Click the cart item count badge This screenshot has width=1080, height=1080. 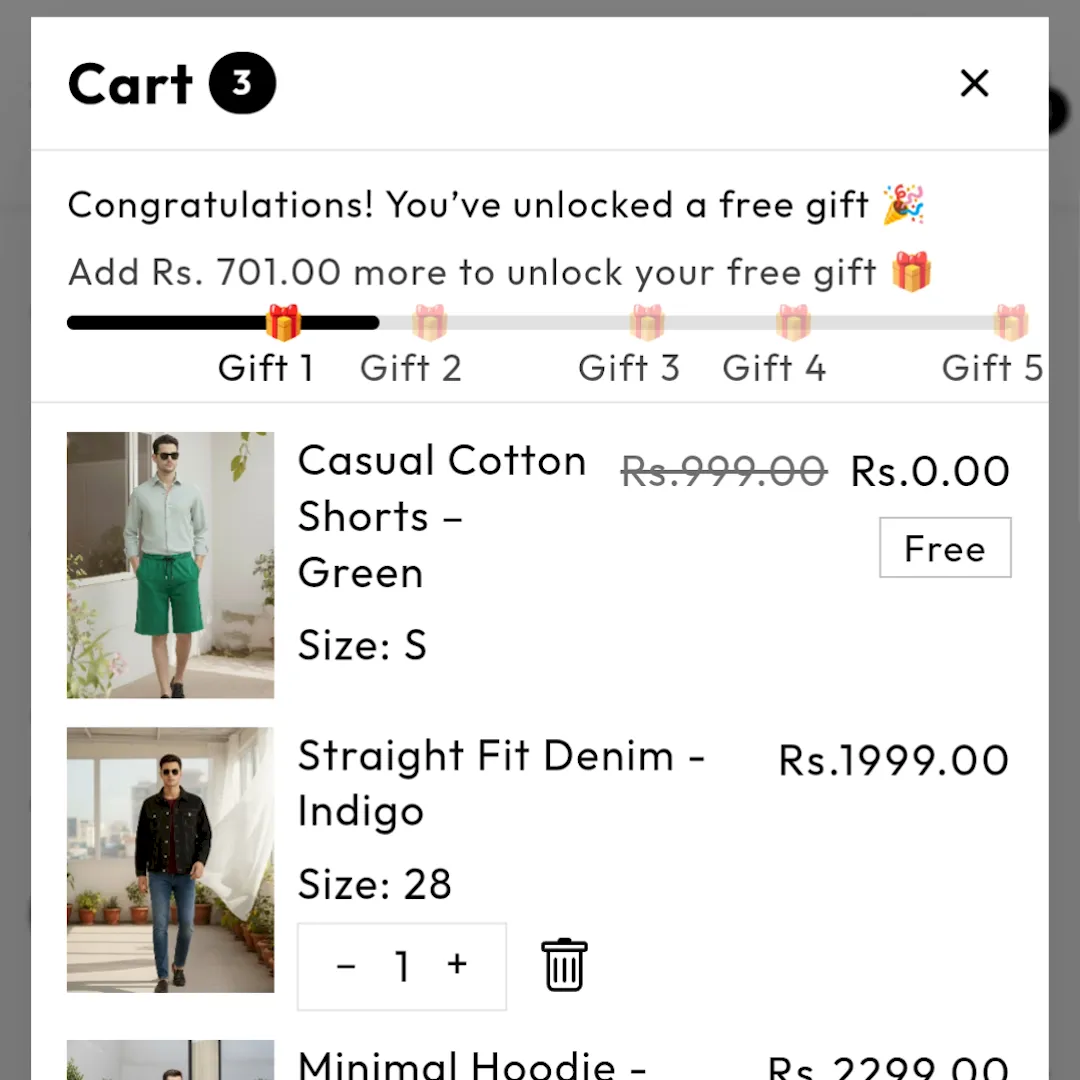[x=242, y=83]
